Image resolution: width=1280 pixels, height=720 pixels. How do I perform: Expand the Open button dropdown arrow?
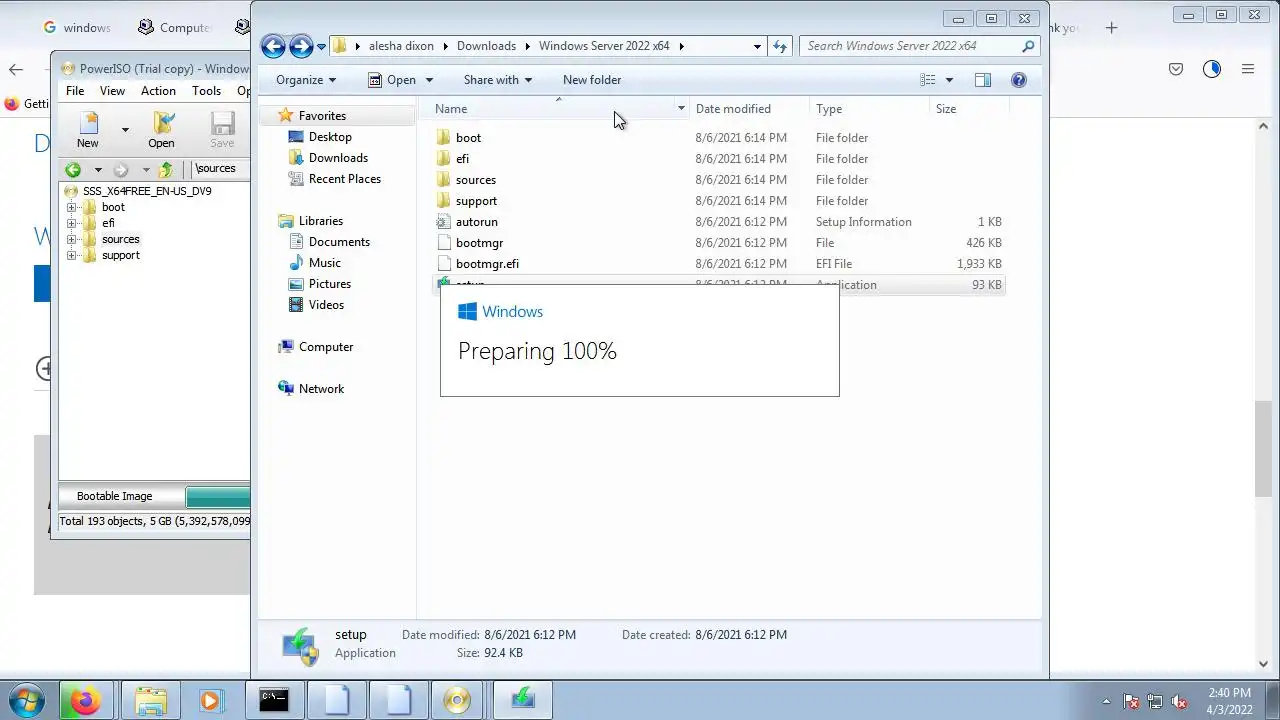[x=429, y=80]
